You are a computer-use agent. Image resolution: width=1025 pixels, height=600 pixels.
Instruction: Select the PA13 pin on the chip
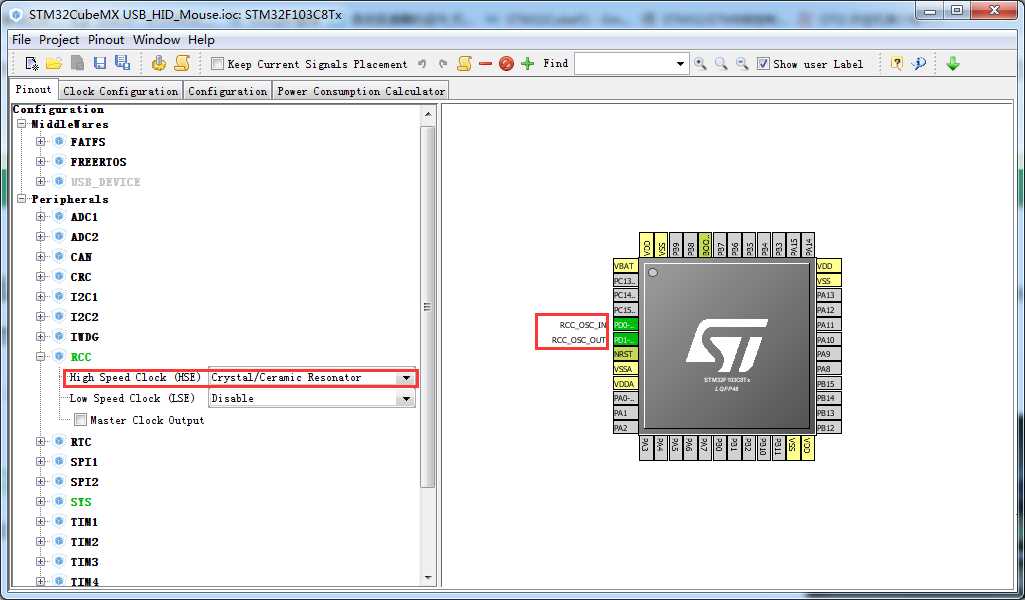(828, 295)
